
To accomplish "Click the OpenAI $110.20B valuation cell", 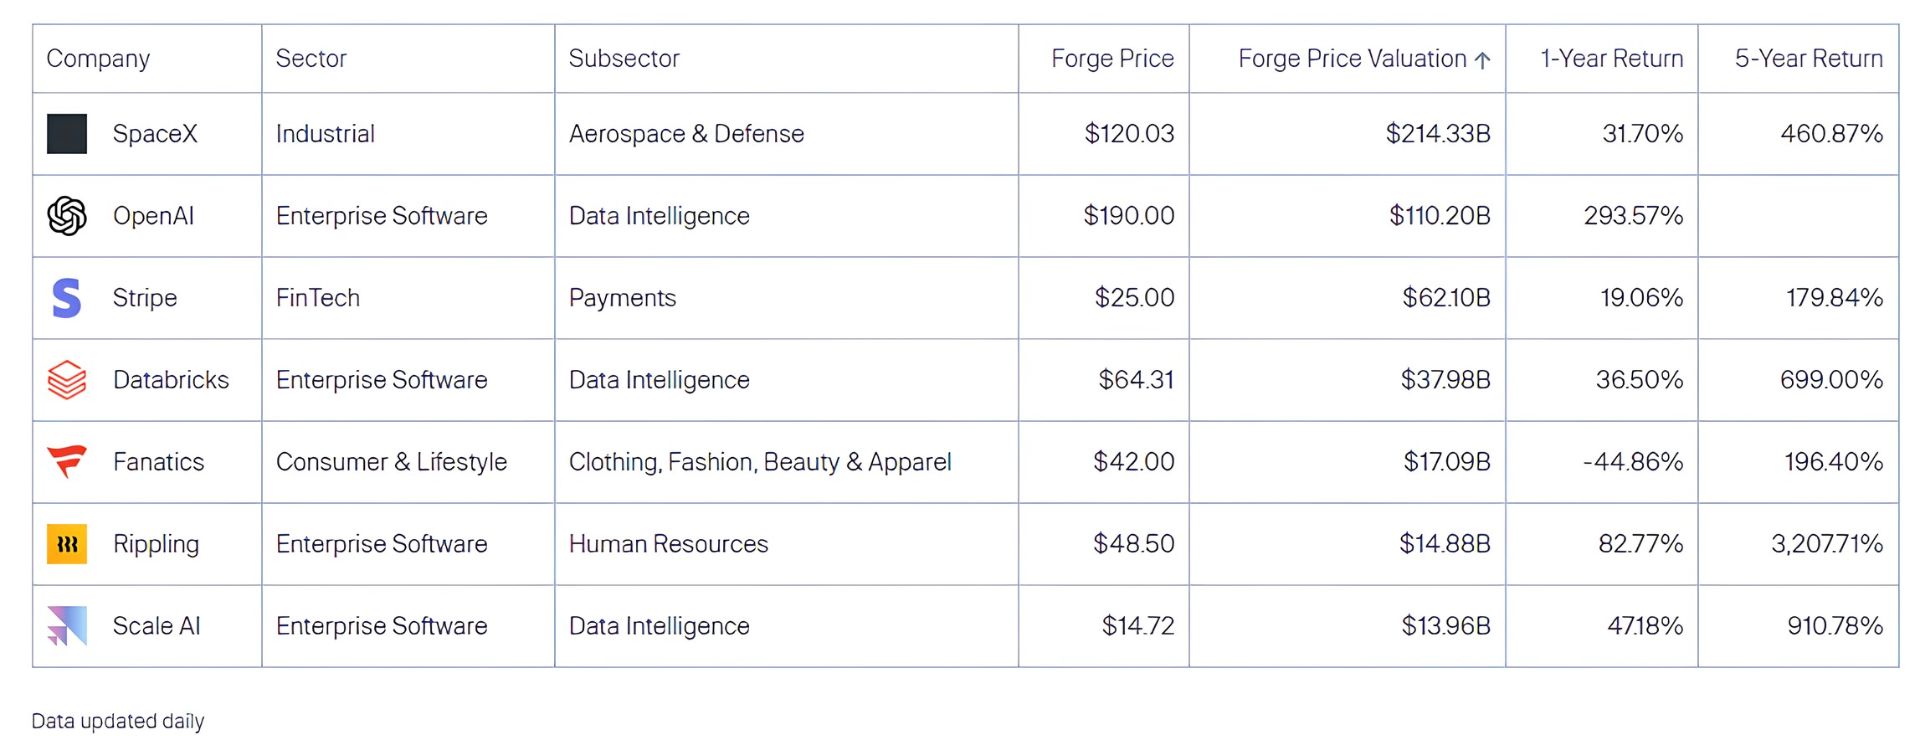I will 1439,216.
